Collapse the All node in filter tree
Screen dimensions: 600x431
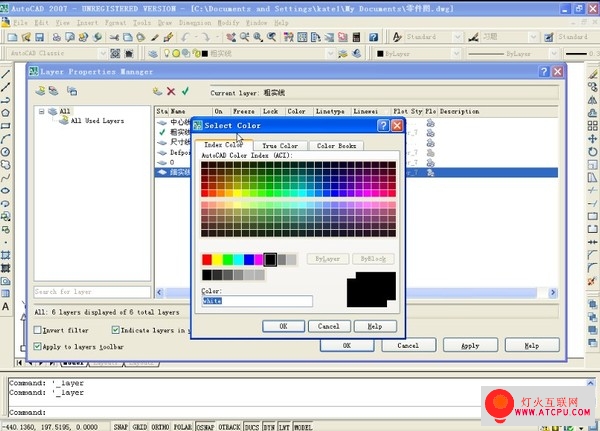point(41,111)
